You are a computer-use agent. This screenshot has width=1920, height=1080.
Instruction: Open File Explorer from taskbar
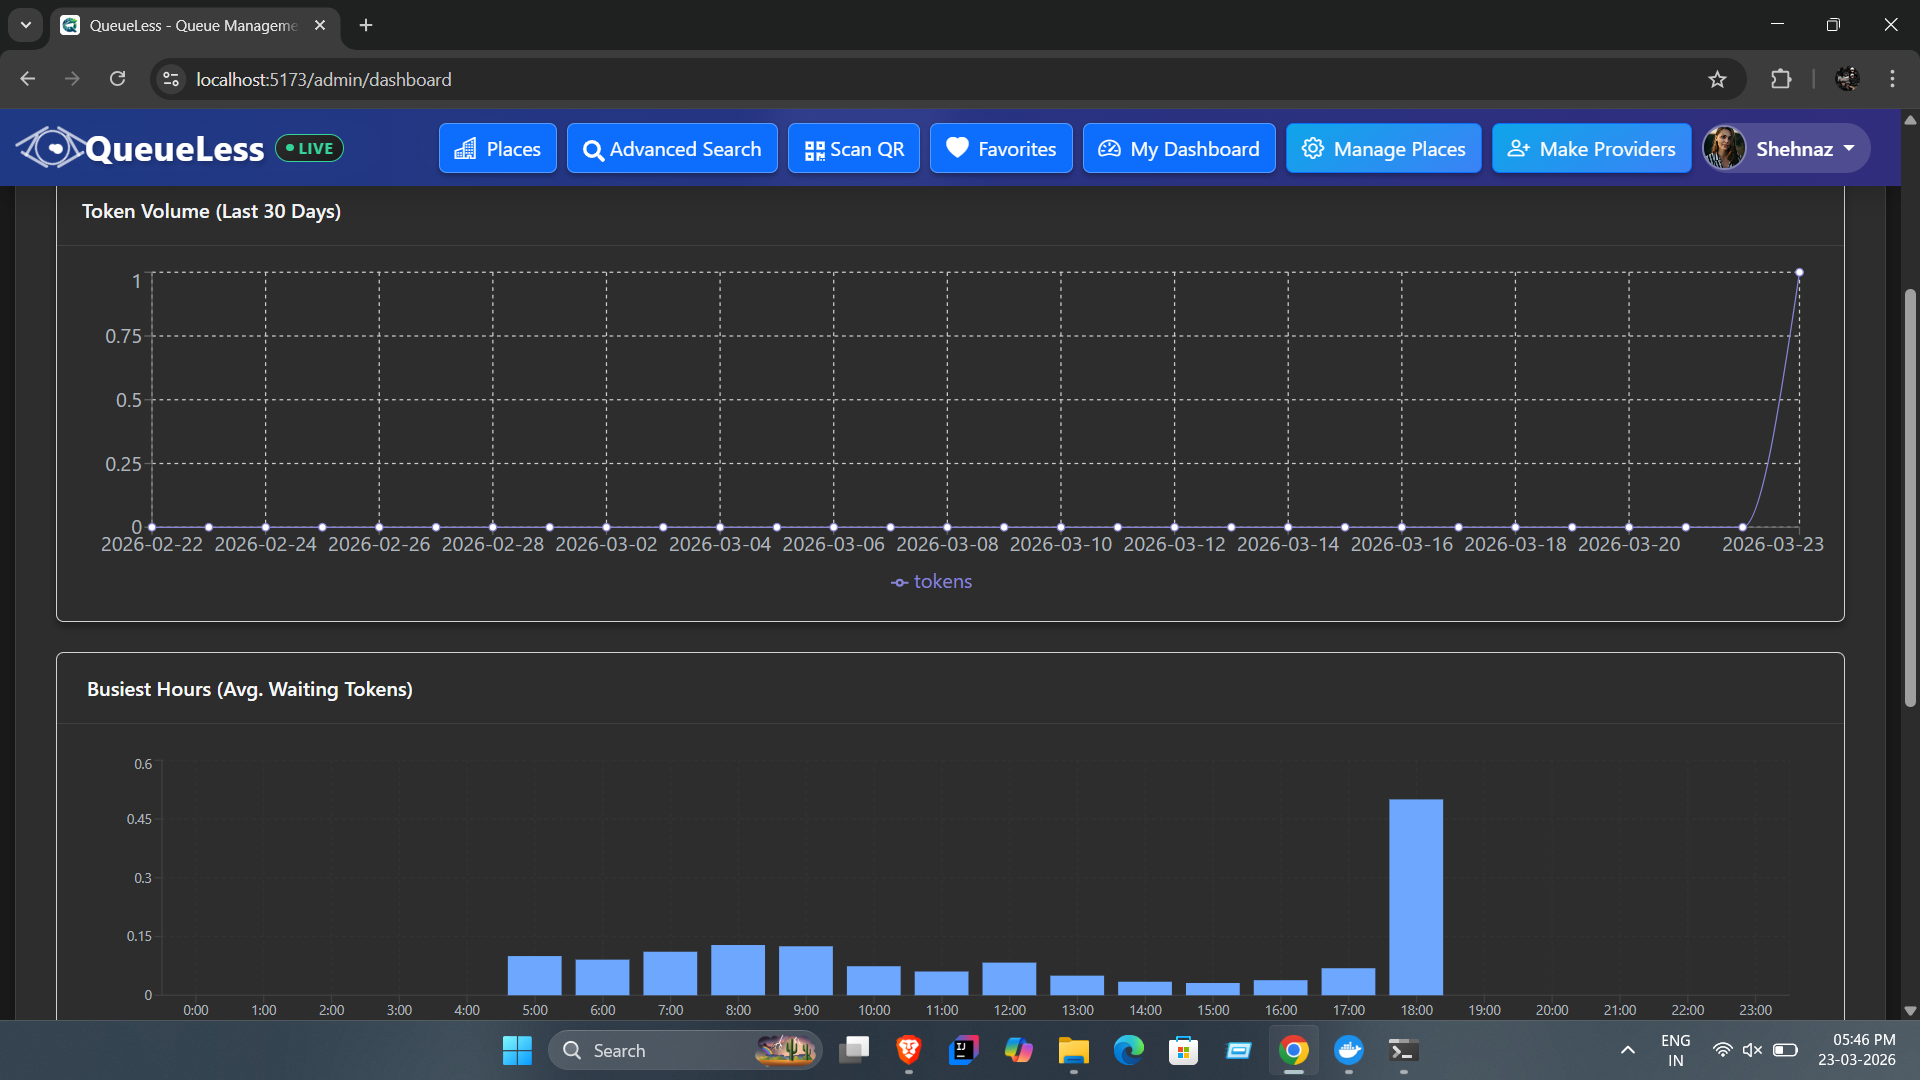(x=1073, y=1050)
